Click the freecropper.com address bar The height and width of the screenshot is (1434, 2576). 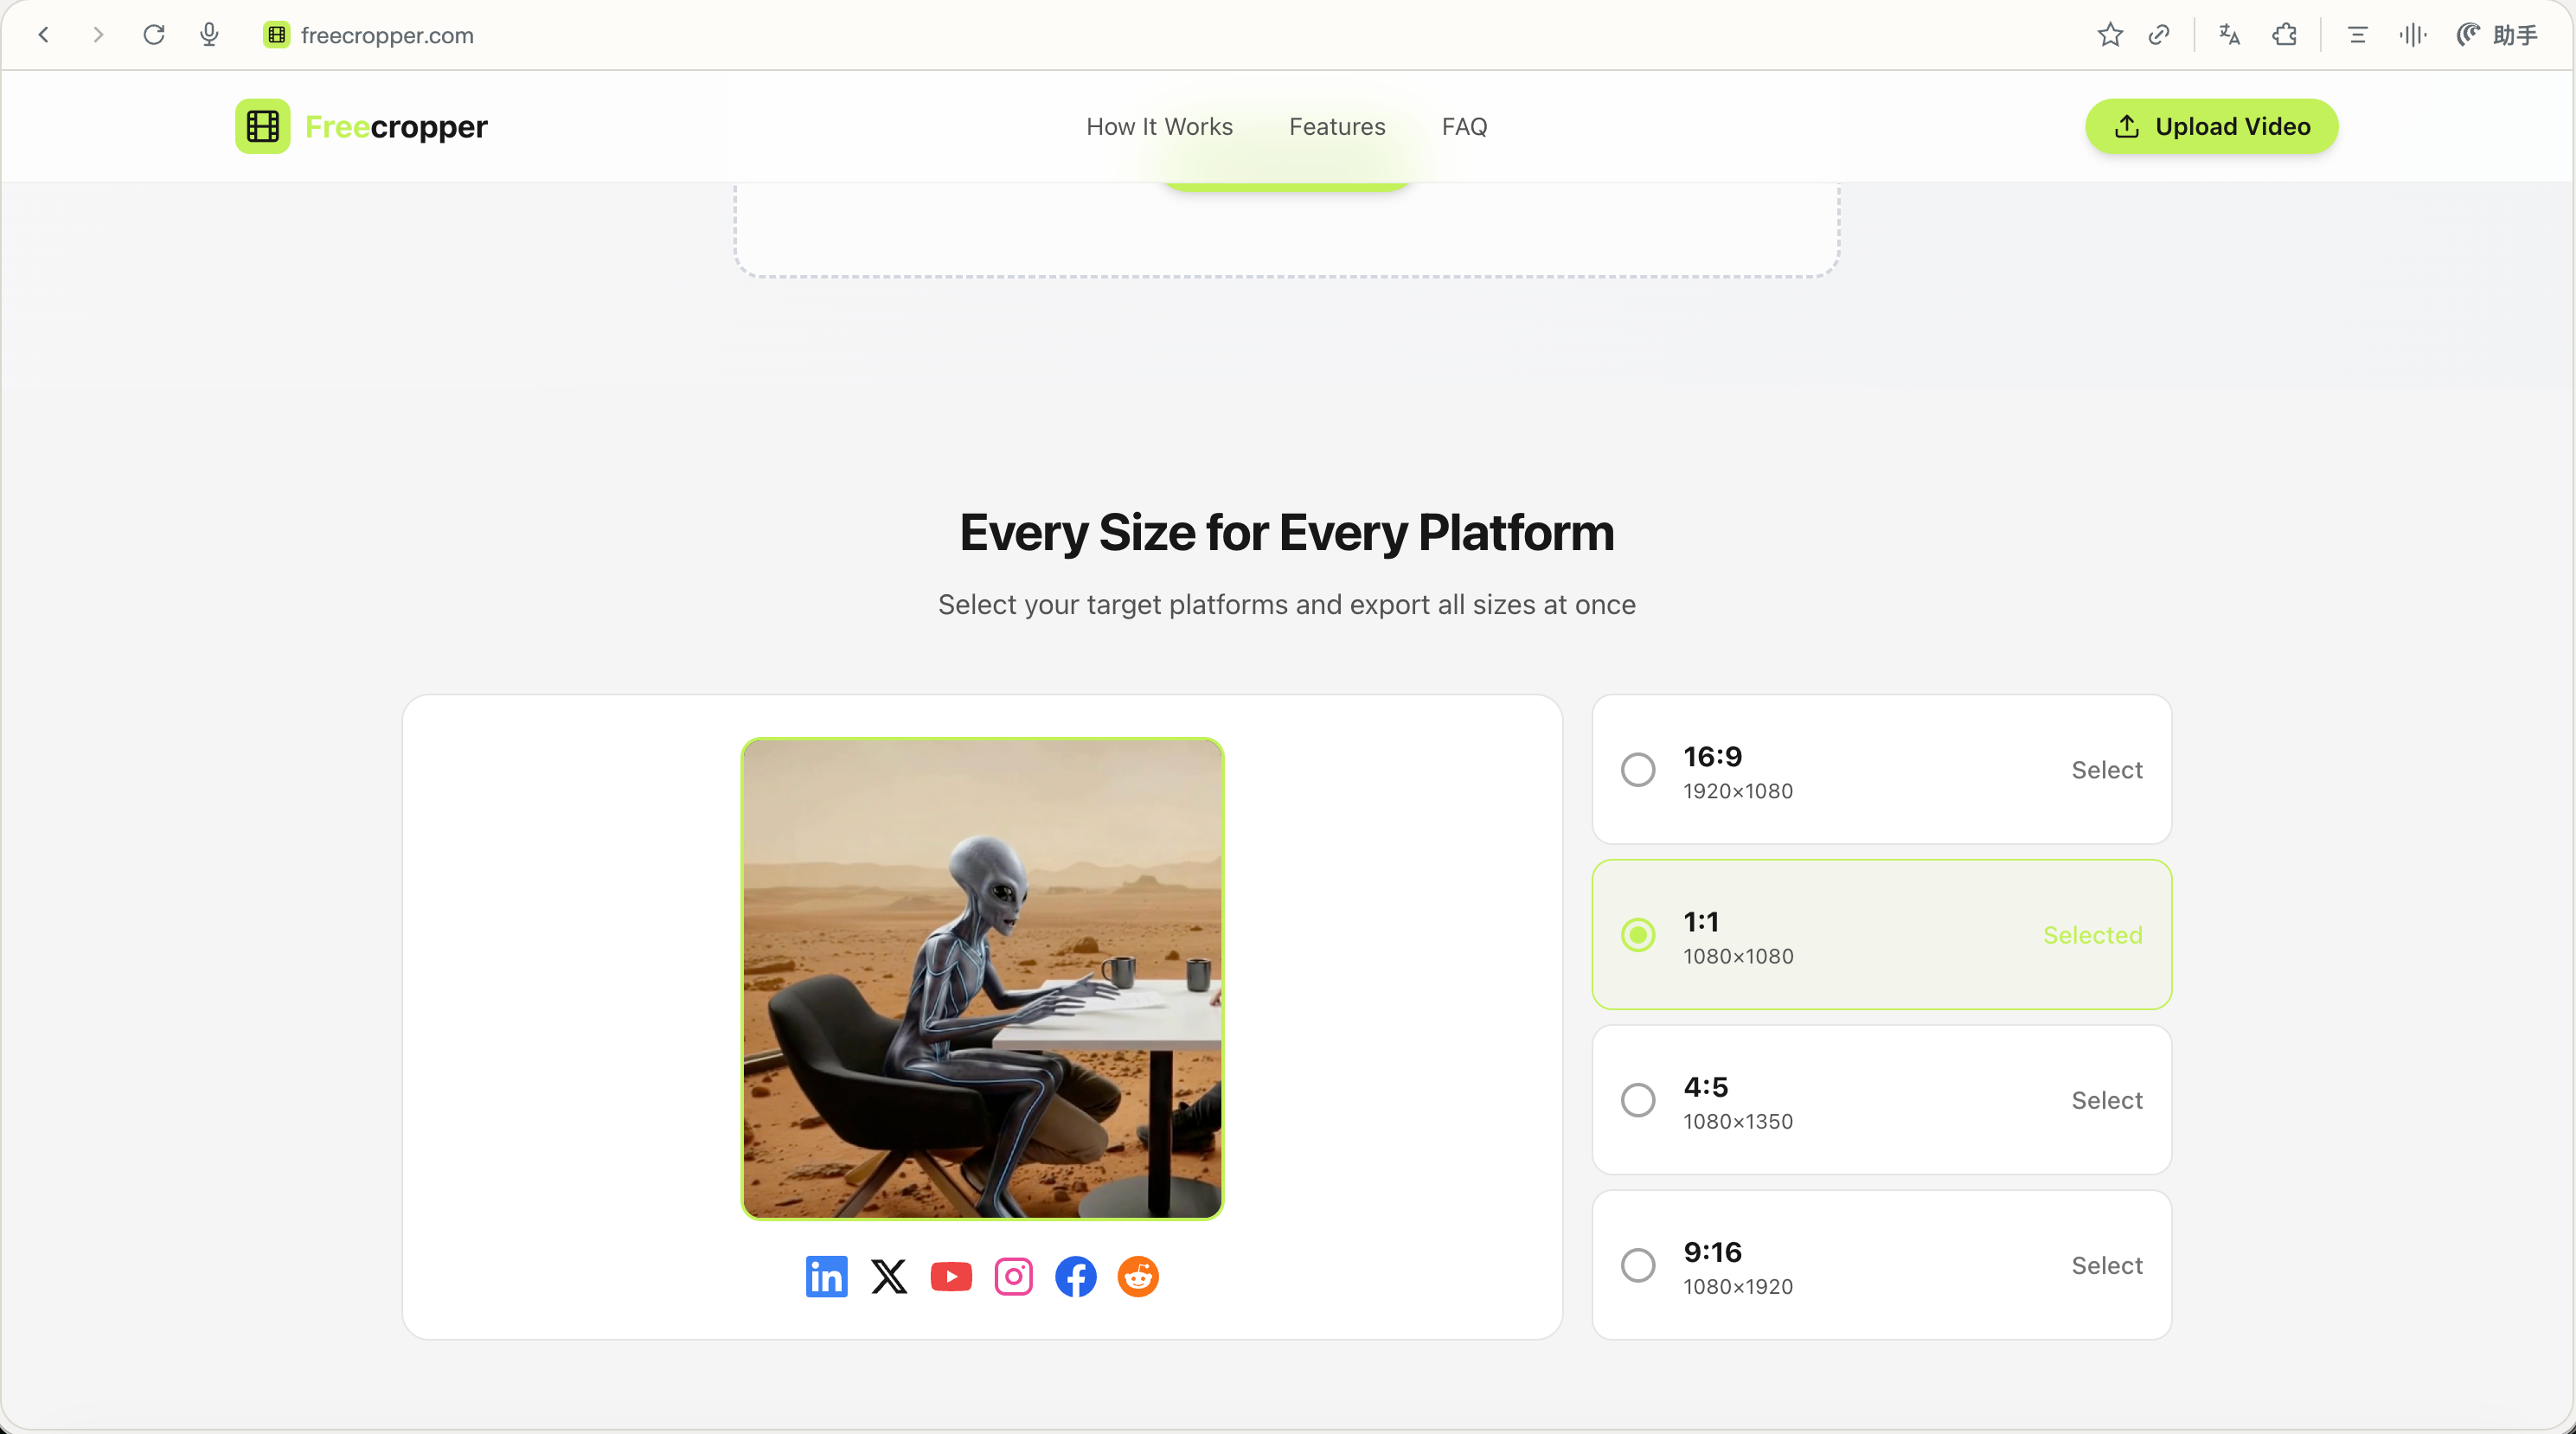point(388,35)
